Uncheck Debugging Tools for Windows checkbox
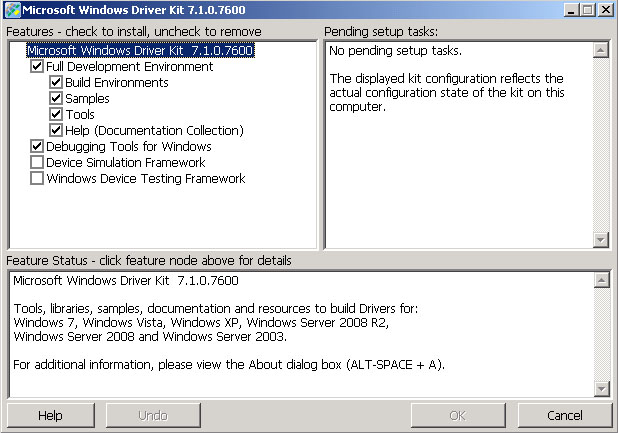Viewport: 618px width, 433px height. click(37, 146)
